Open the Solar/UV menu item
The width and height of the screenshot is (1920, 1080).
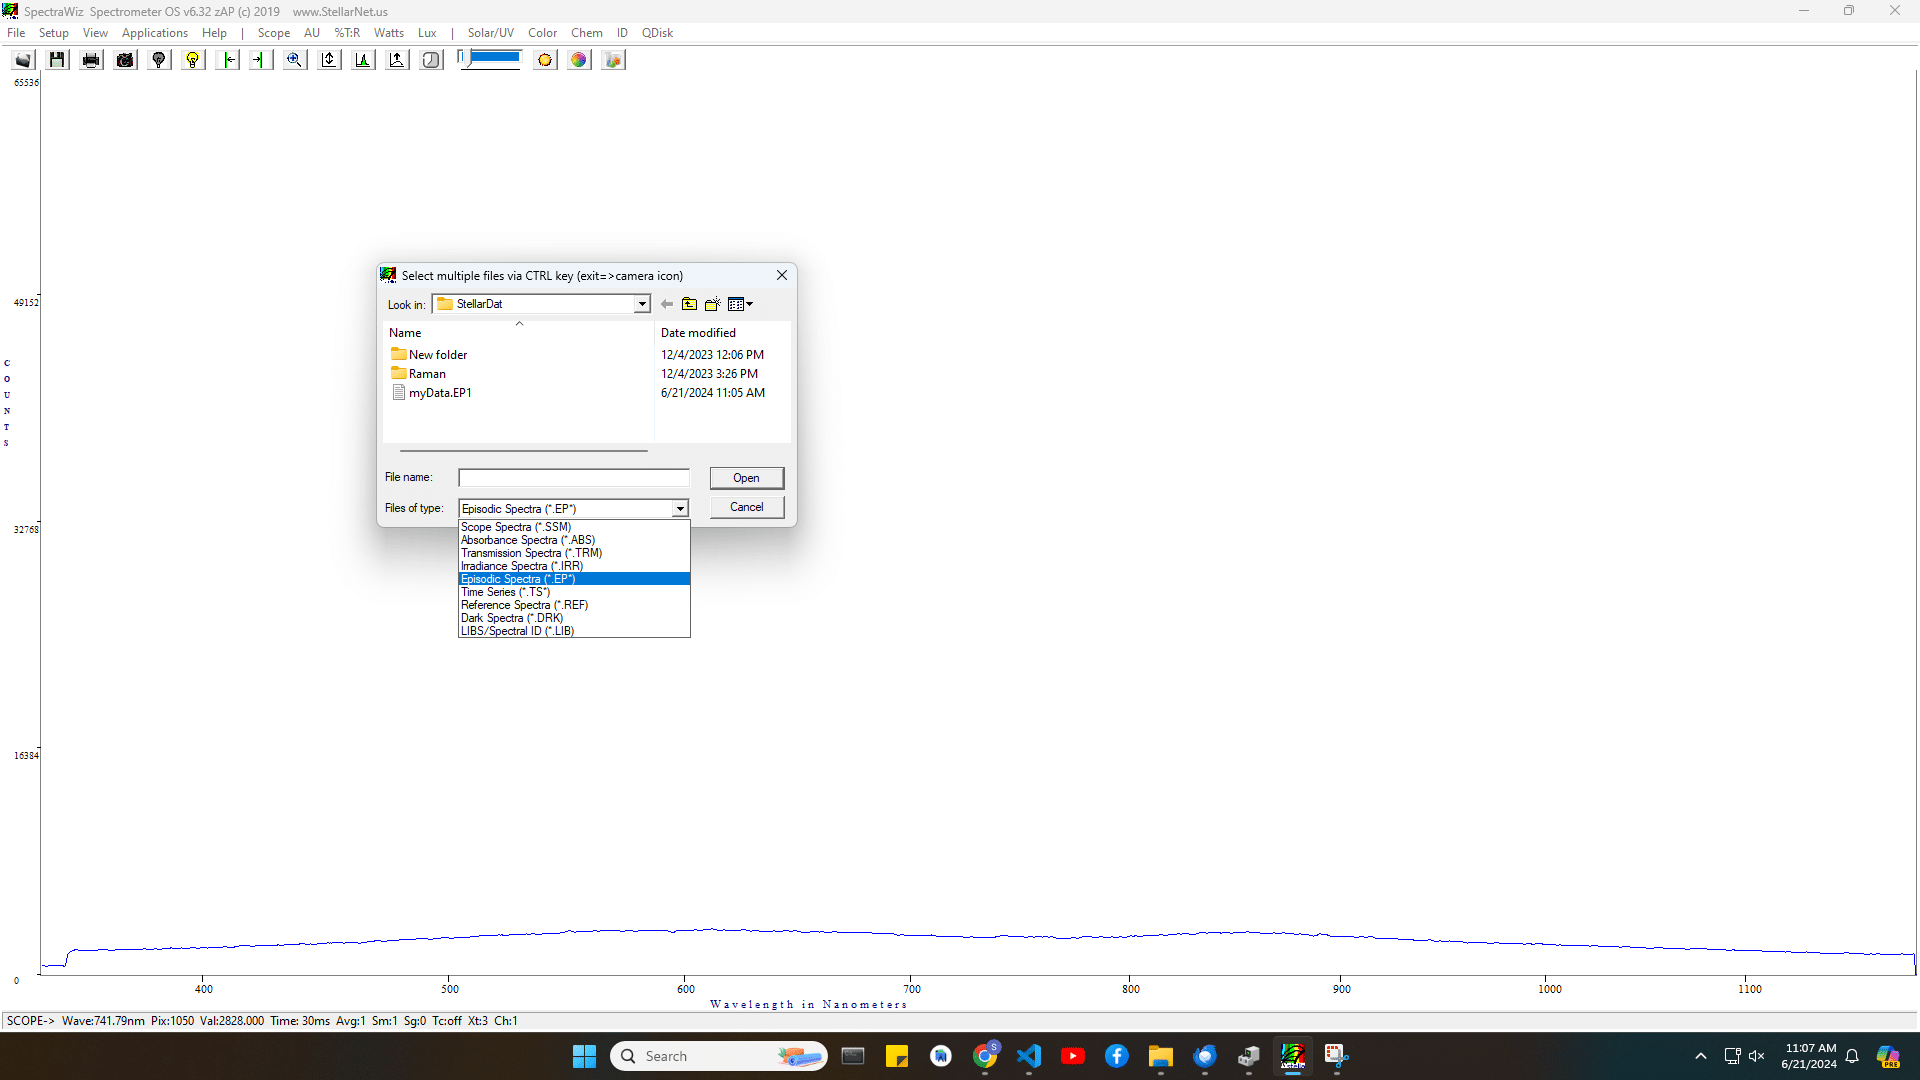pos(491,33)
